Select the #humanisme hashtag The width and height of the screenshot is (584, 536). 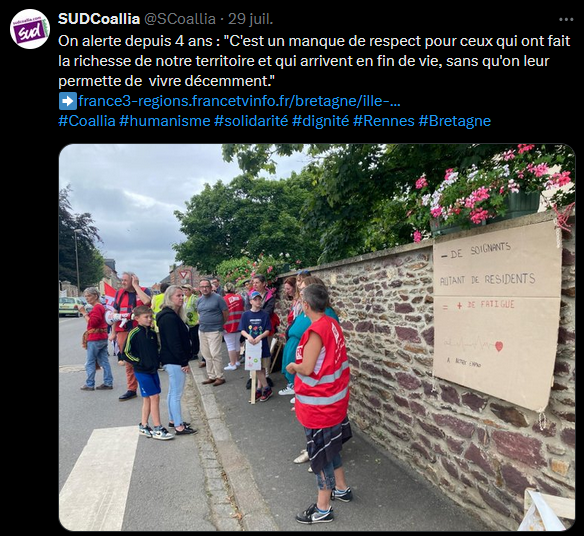tap(165, 121)
